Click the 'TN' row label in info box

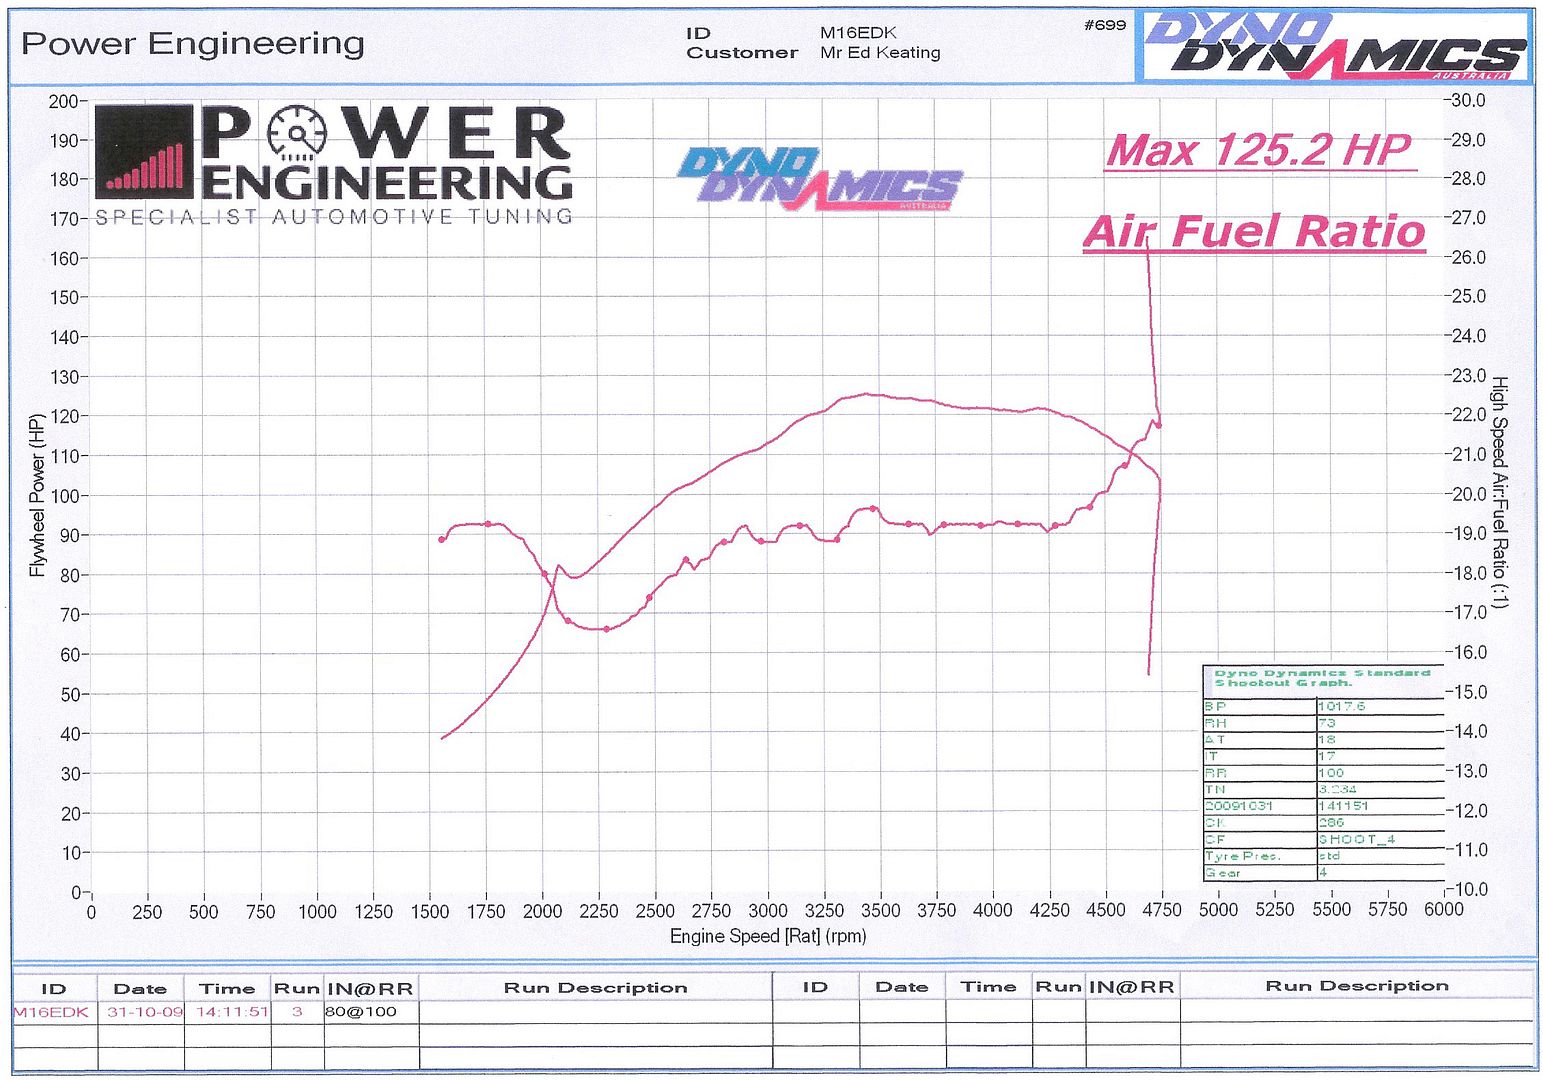pos(1215,790)
